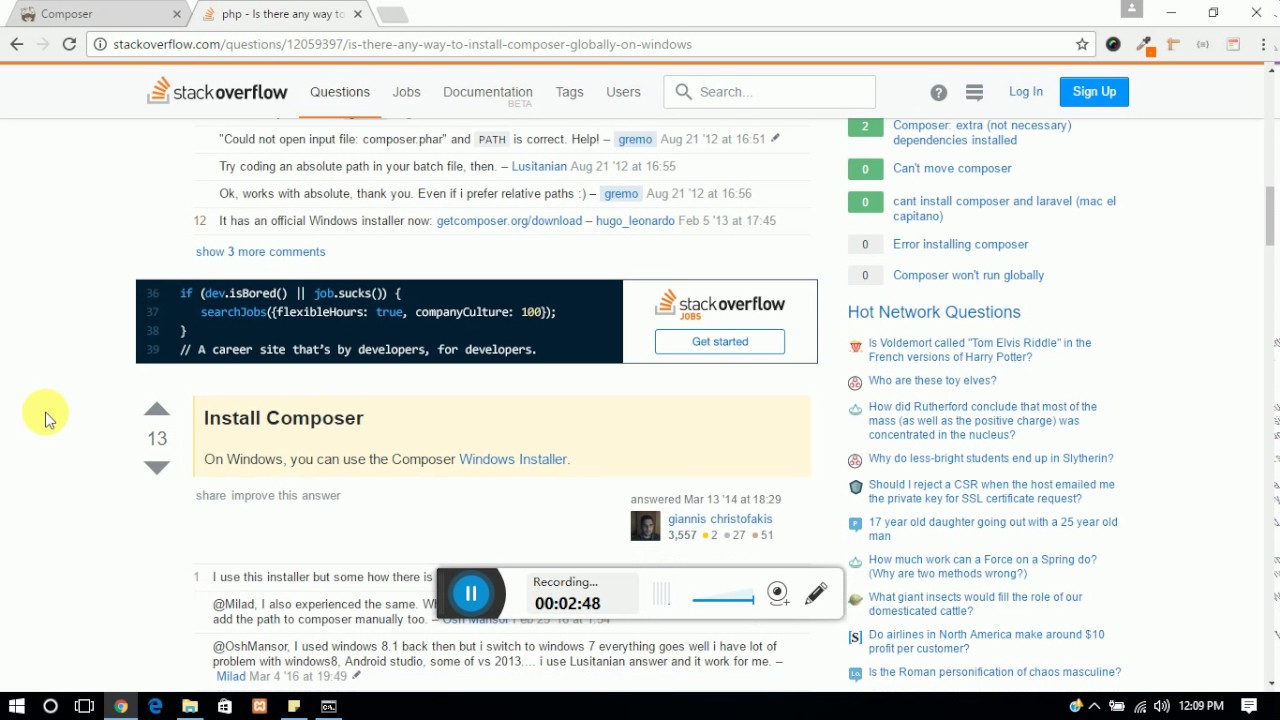
Task: Switch to Chrome in the taskbar
Action: 120,706
